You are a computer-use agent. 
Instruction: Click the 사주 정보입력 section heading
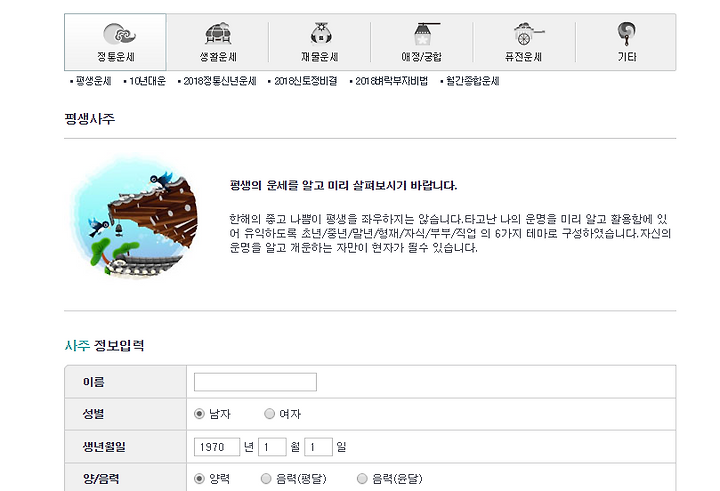(104, 345)
